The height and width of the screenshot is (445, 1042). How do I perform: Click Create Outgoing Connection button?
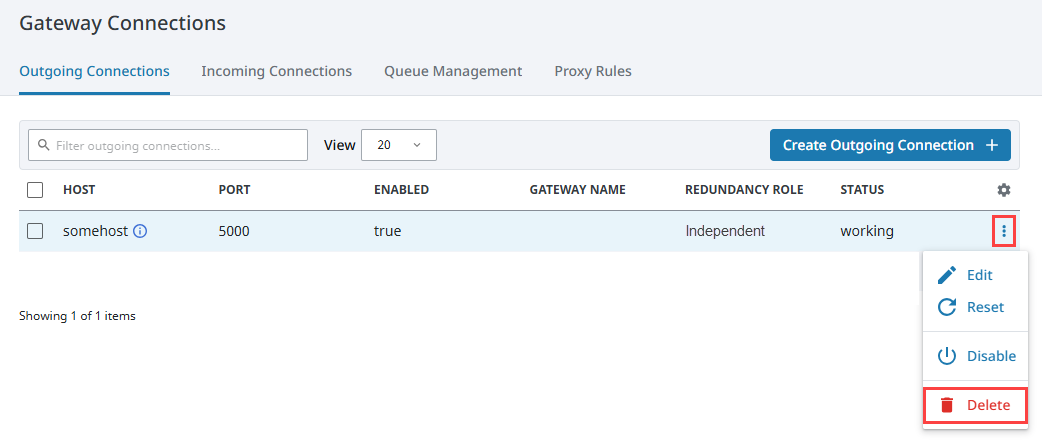click(889, 145)
